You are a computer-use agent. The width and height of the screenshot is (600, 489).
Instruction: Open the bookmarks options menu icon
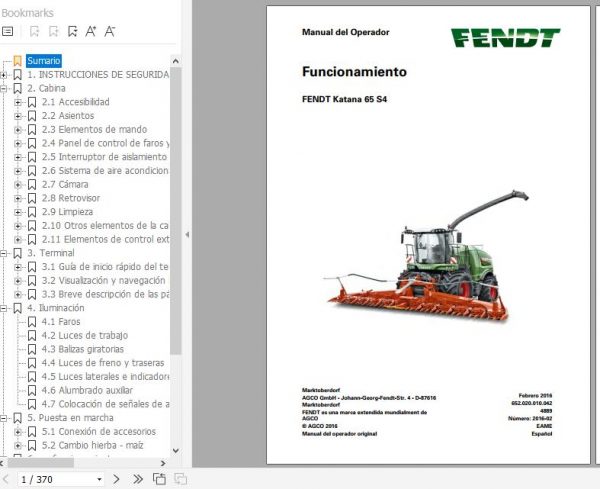click(x=7, y=31)
